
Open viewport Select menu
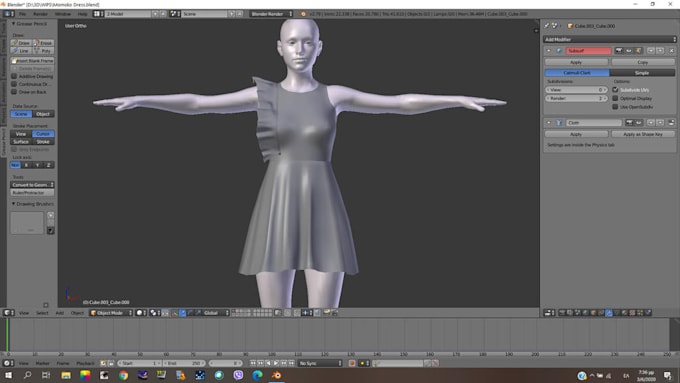click(x=42, y=313)
